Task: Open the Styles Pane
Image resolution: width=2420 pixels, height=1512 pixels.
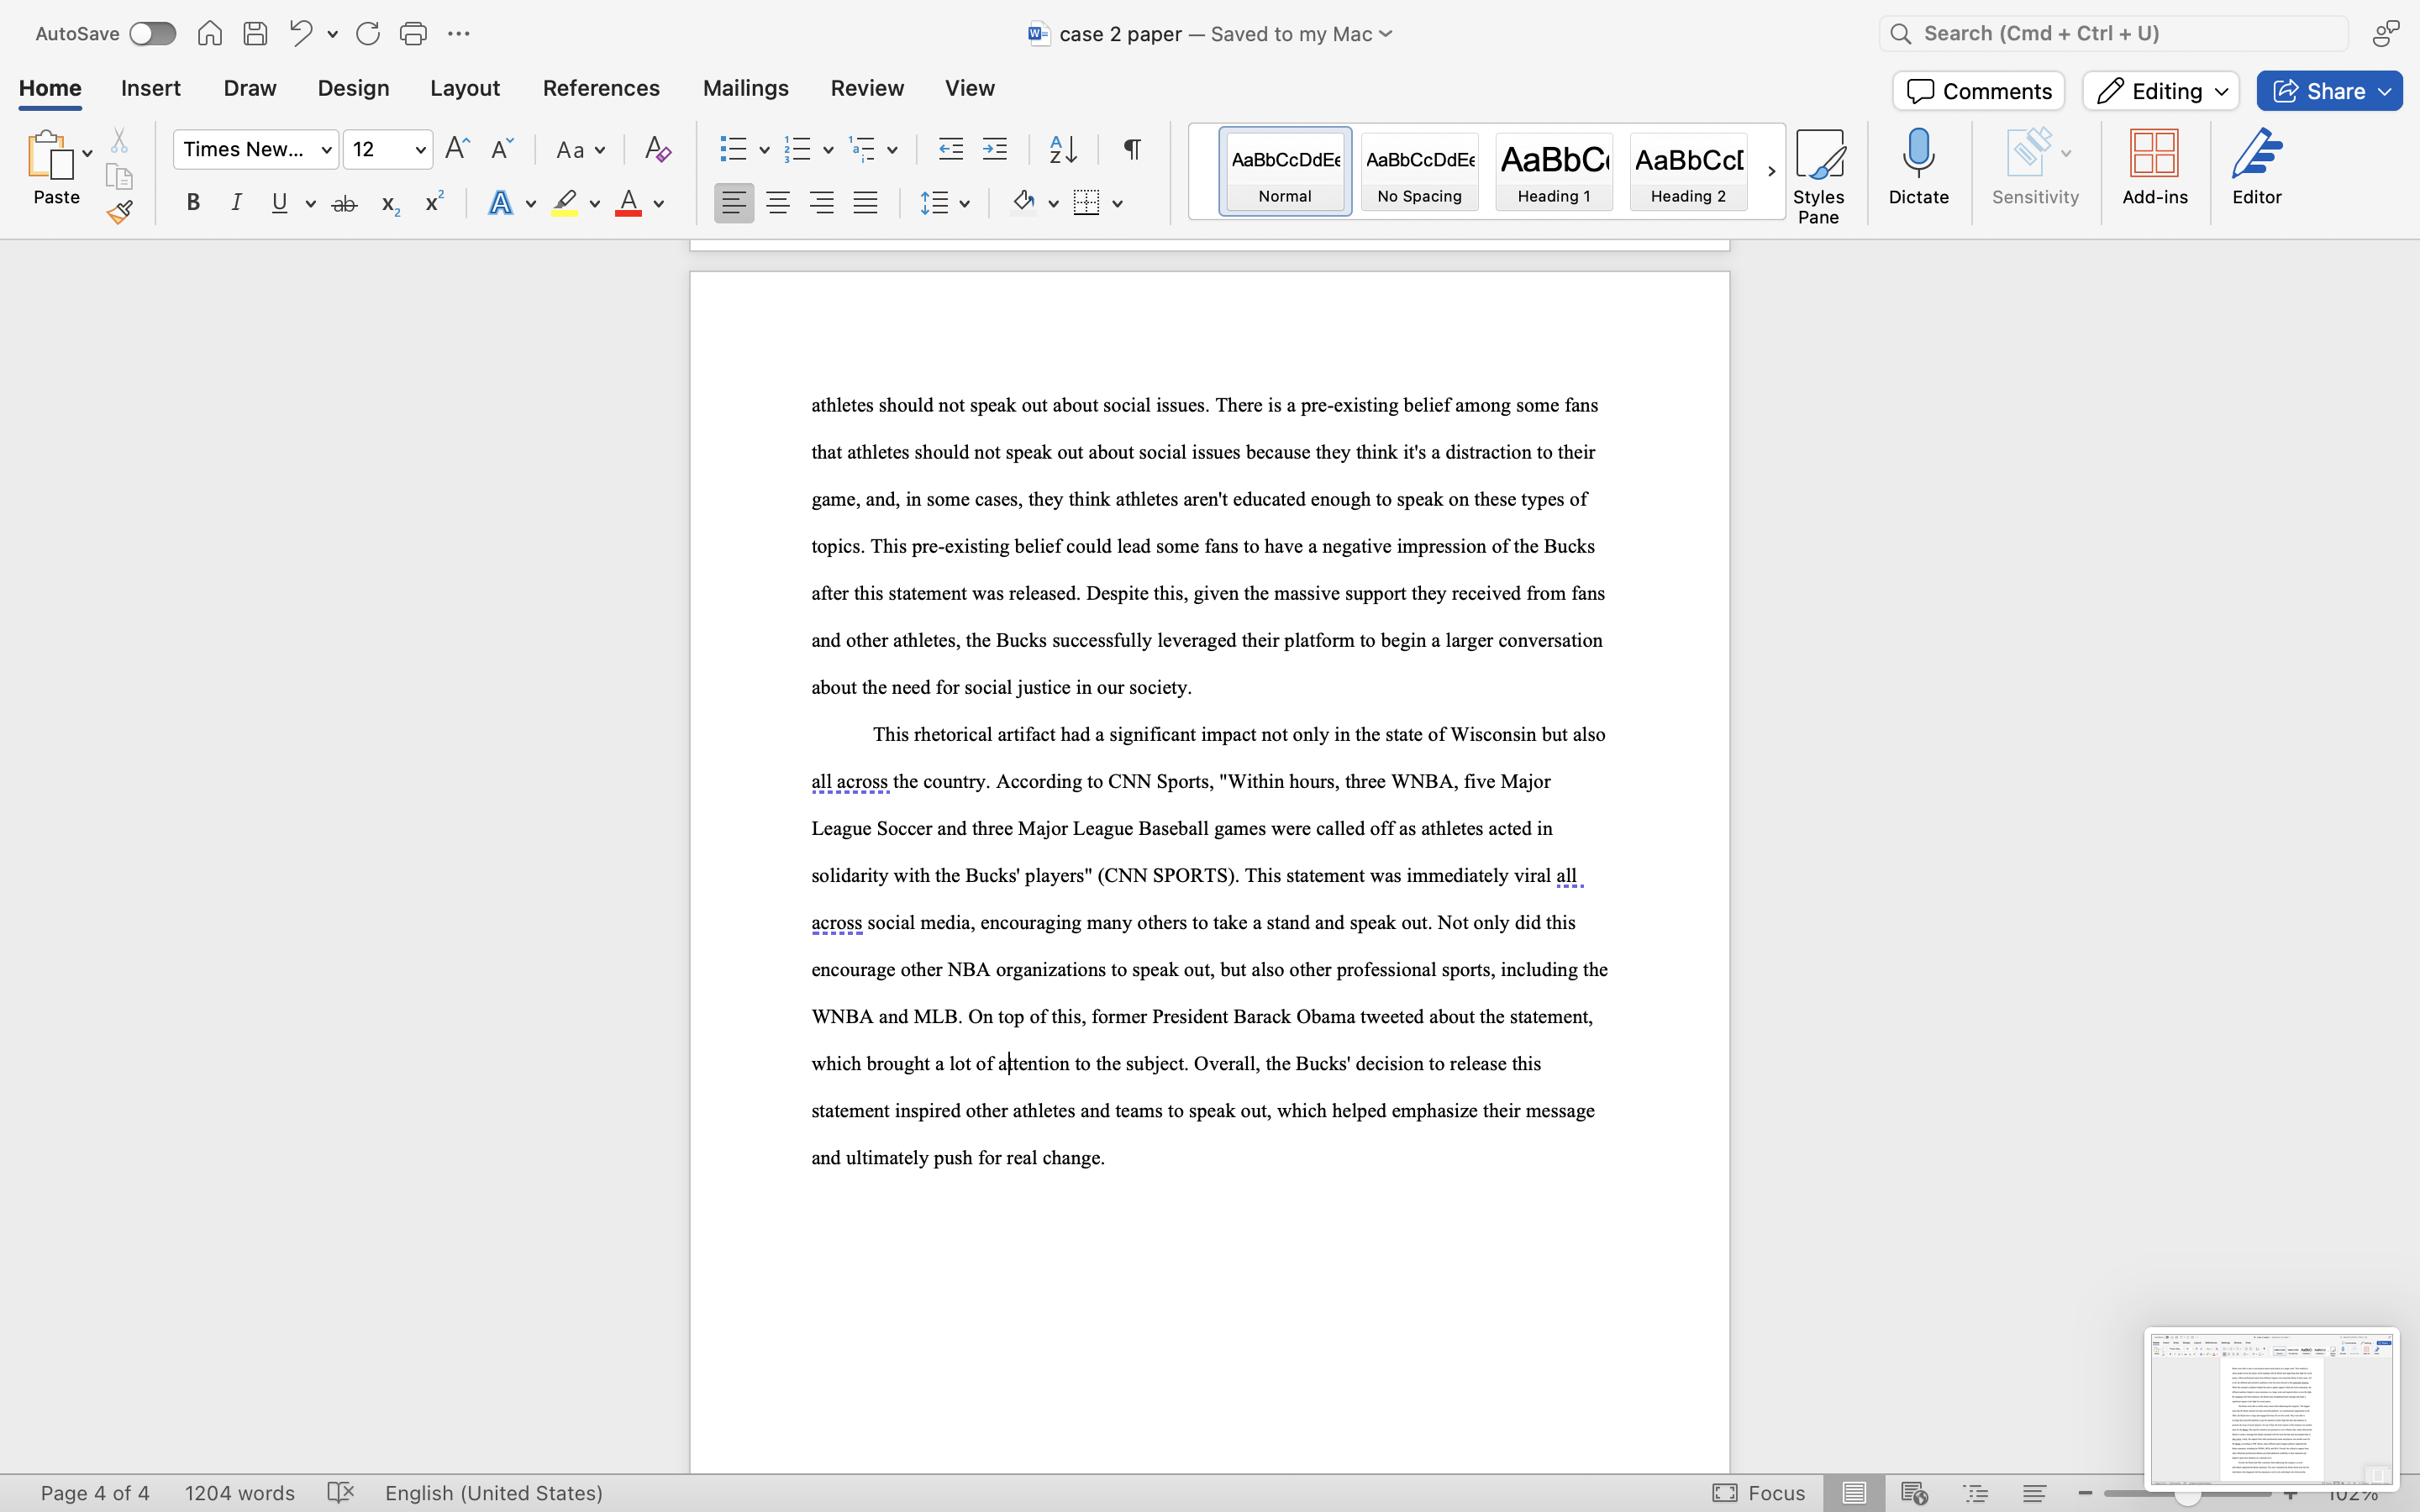Action: 1819,170
